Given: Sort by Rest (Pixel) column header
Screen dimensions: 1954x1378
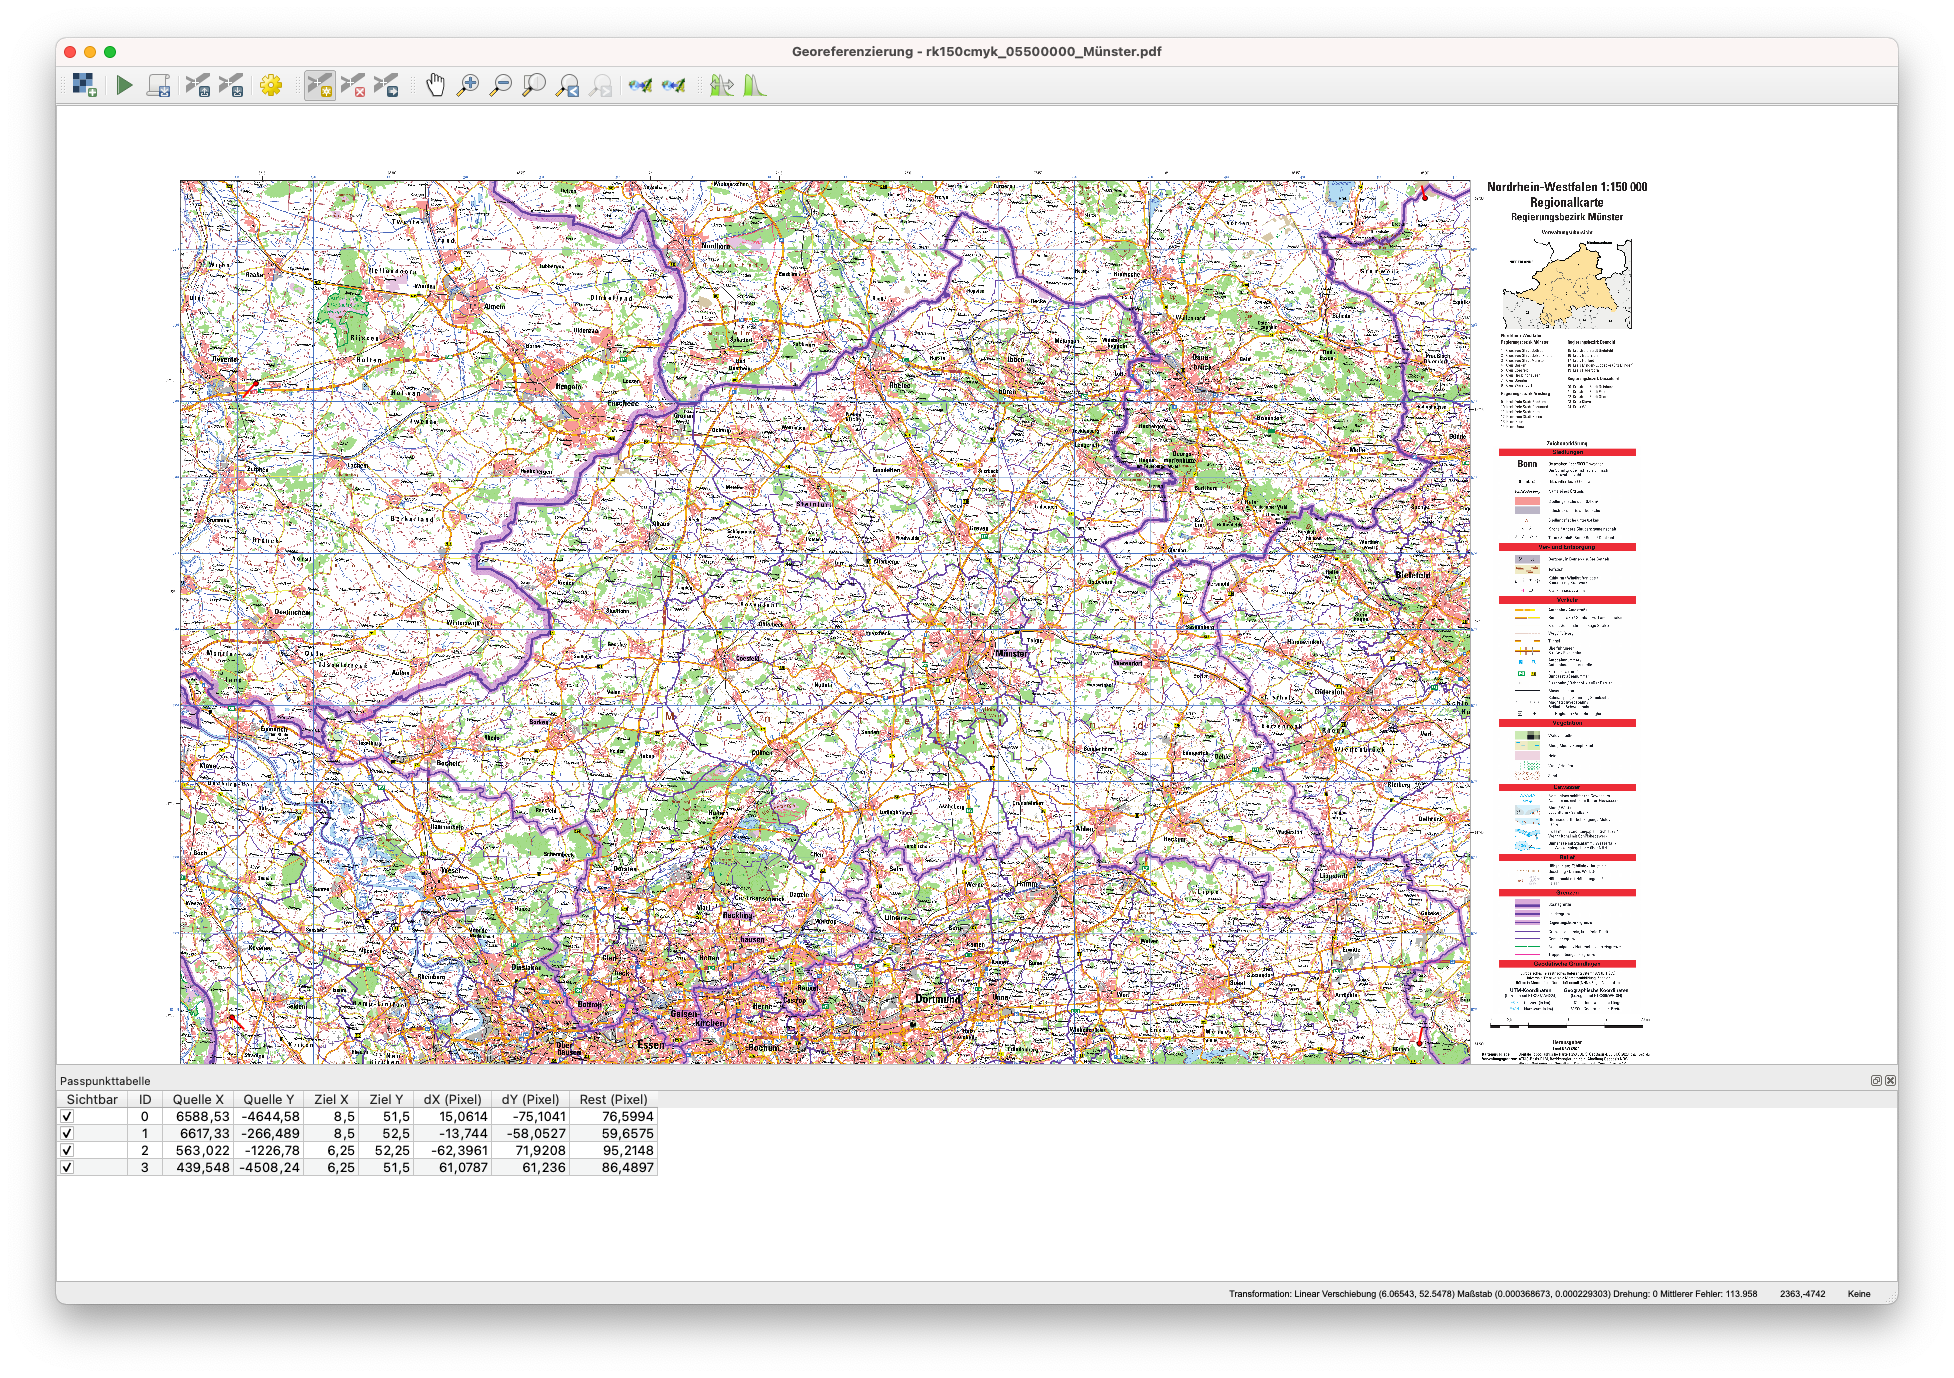Looking at the screenshot, I should (x=613, y=1099).
